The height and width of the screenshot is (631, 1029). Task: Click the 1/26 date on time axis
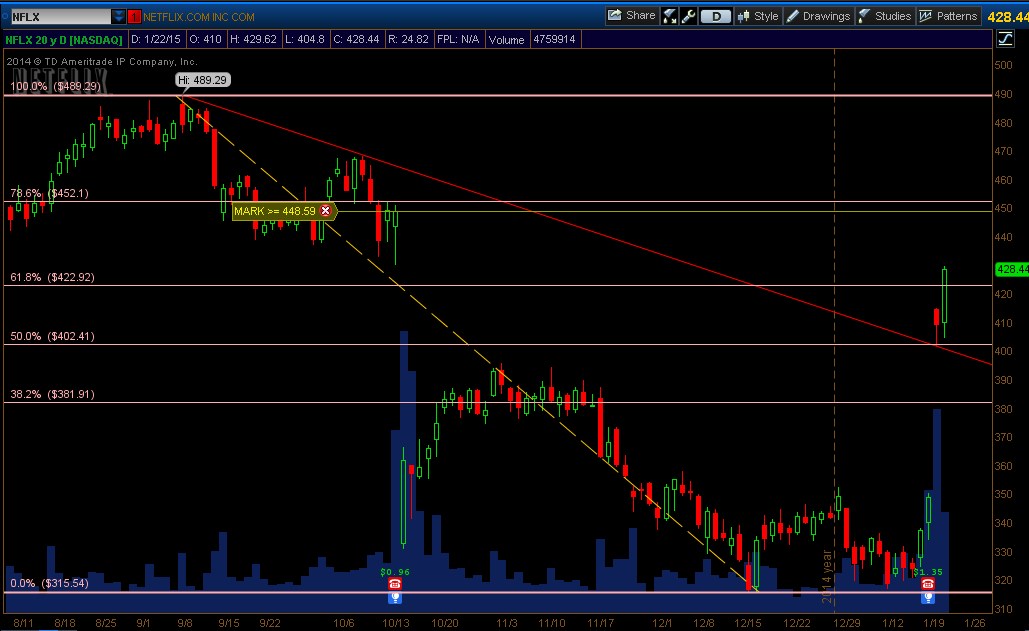pos(975,622)
